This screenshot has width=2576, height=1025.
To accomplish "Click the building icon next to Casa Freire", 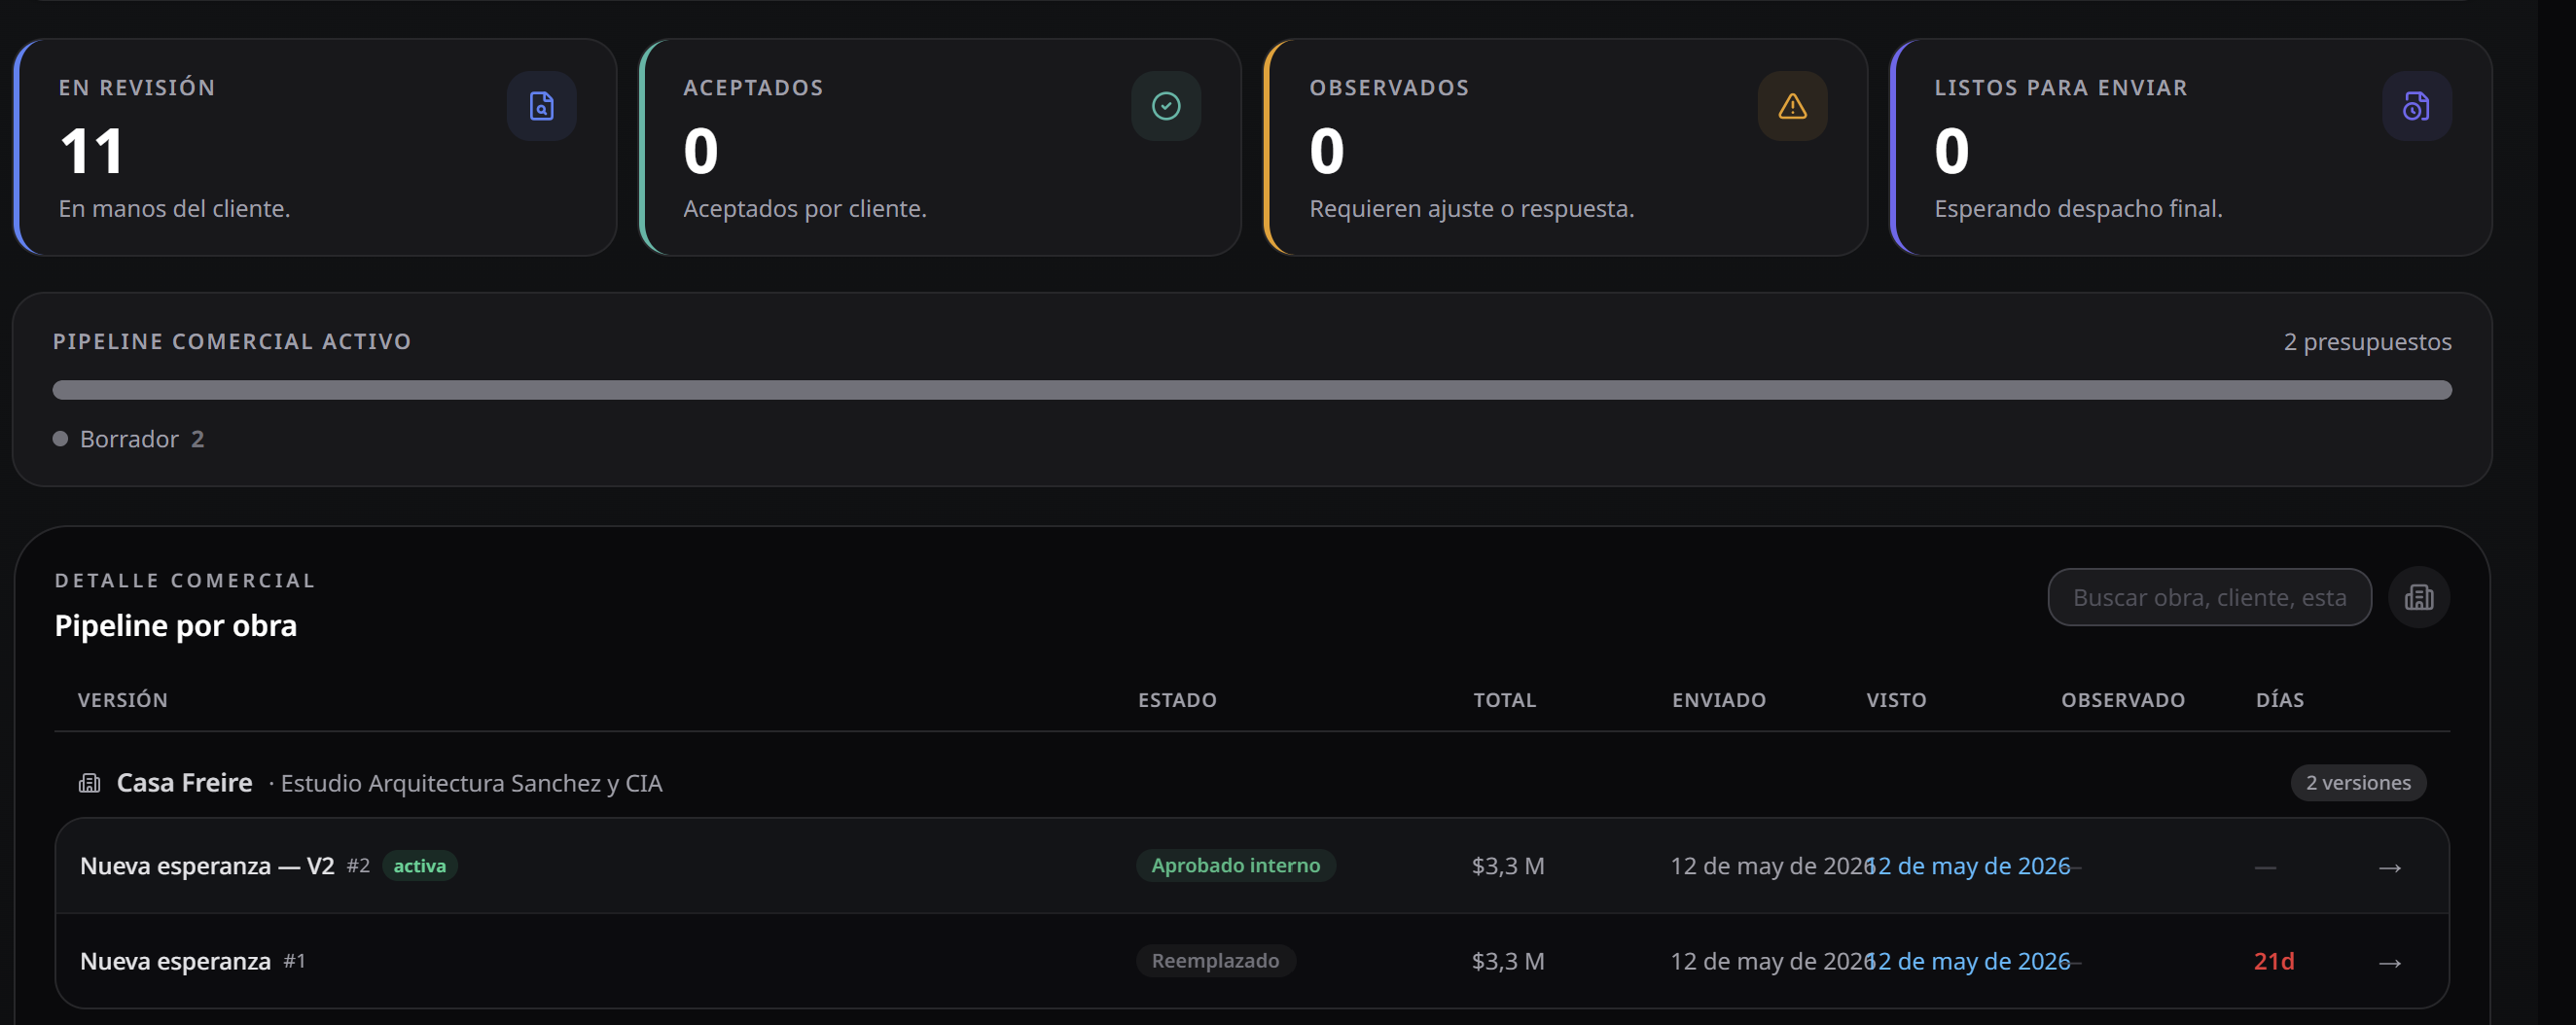I will coord(90,783).
